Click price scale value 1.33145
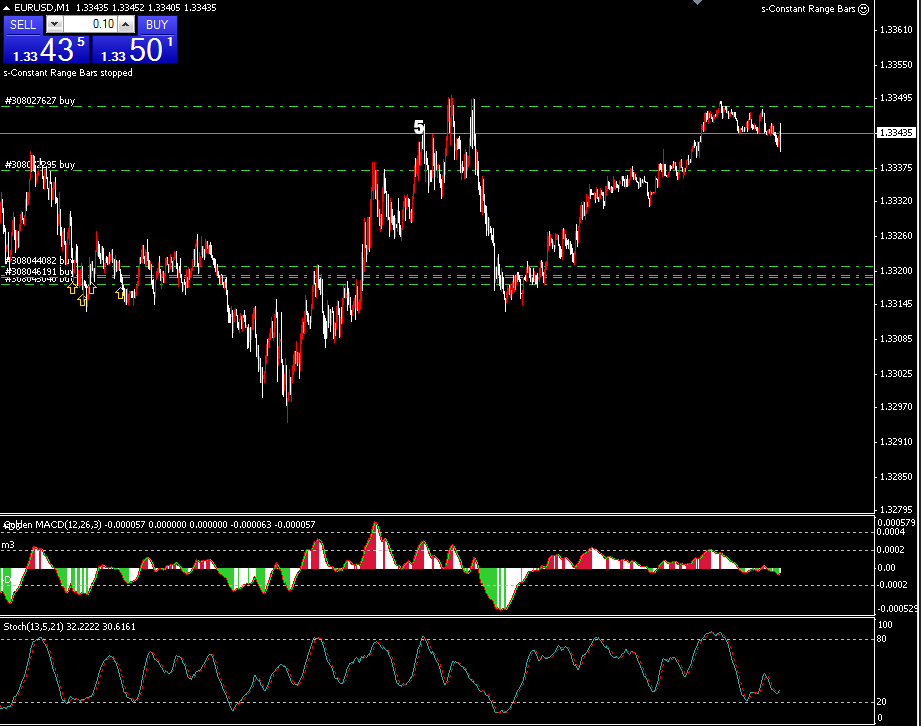 pyautogui.click(x=896, y=304)
